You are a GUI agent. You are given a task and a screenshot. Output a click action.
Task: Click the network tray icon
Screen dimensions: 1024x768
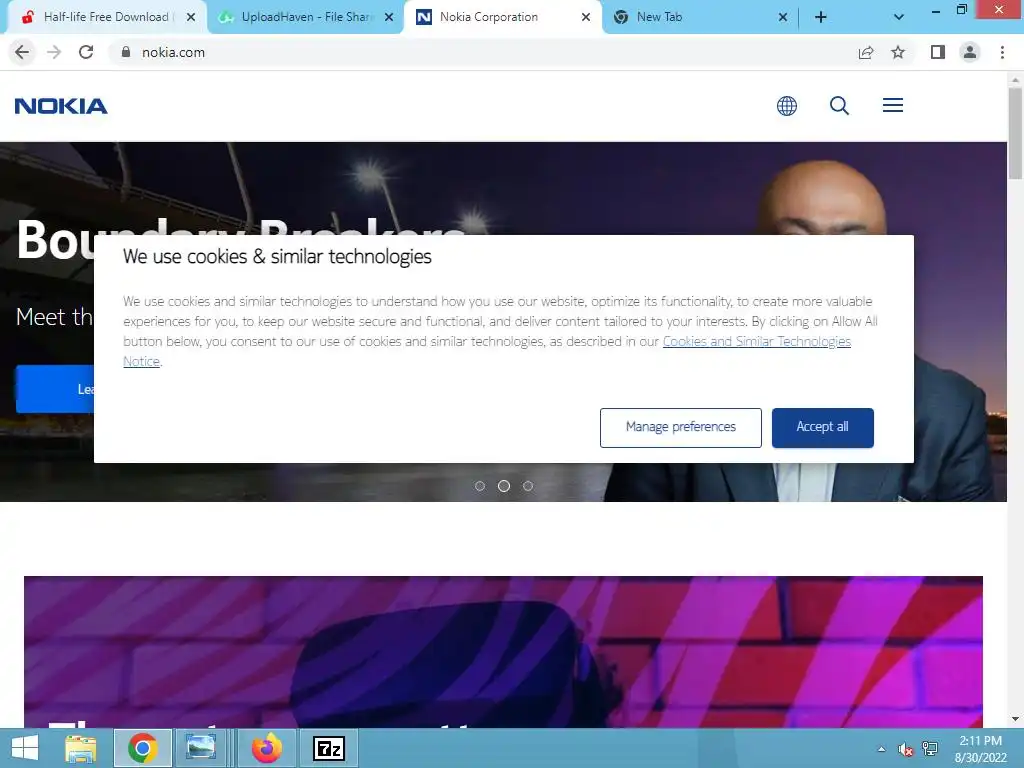(930, 749)
